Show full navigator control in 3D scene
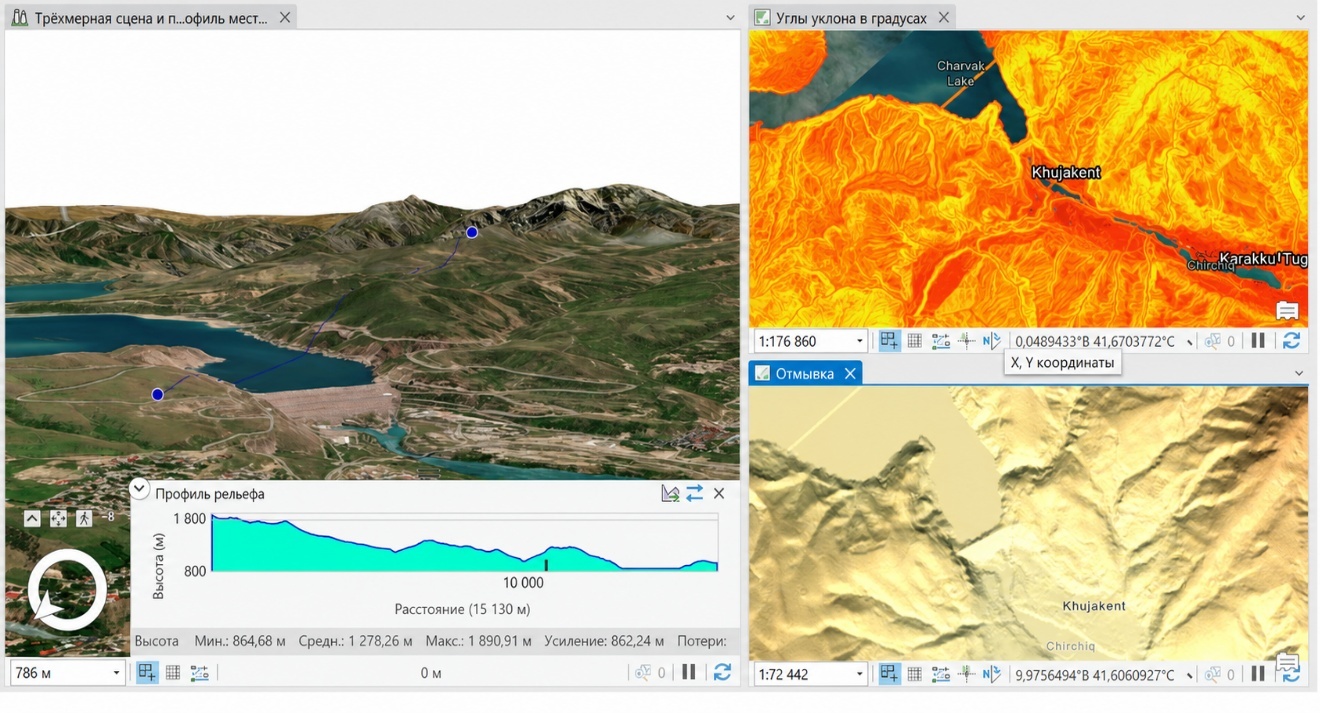Screen dimensions: 1320x713 click(x=32, y=518)
